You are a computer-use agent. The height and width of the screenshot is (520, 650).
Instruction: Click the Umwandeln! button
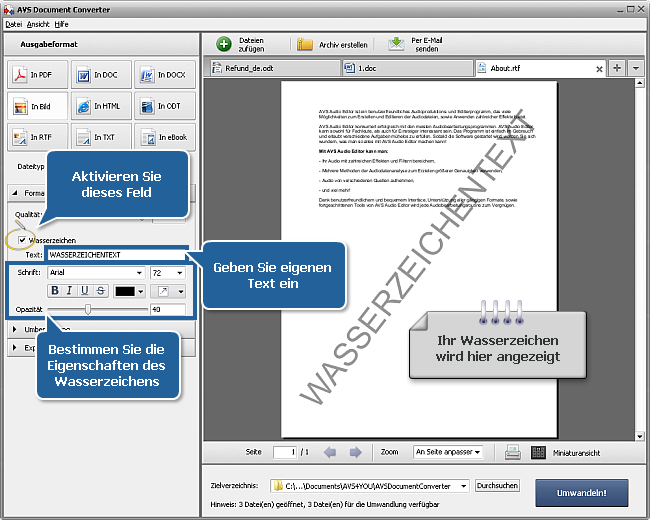click(x=582, y=493)
